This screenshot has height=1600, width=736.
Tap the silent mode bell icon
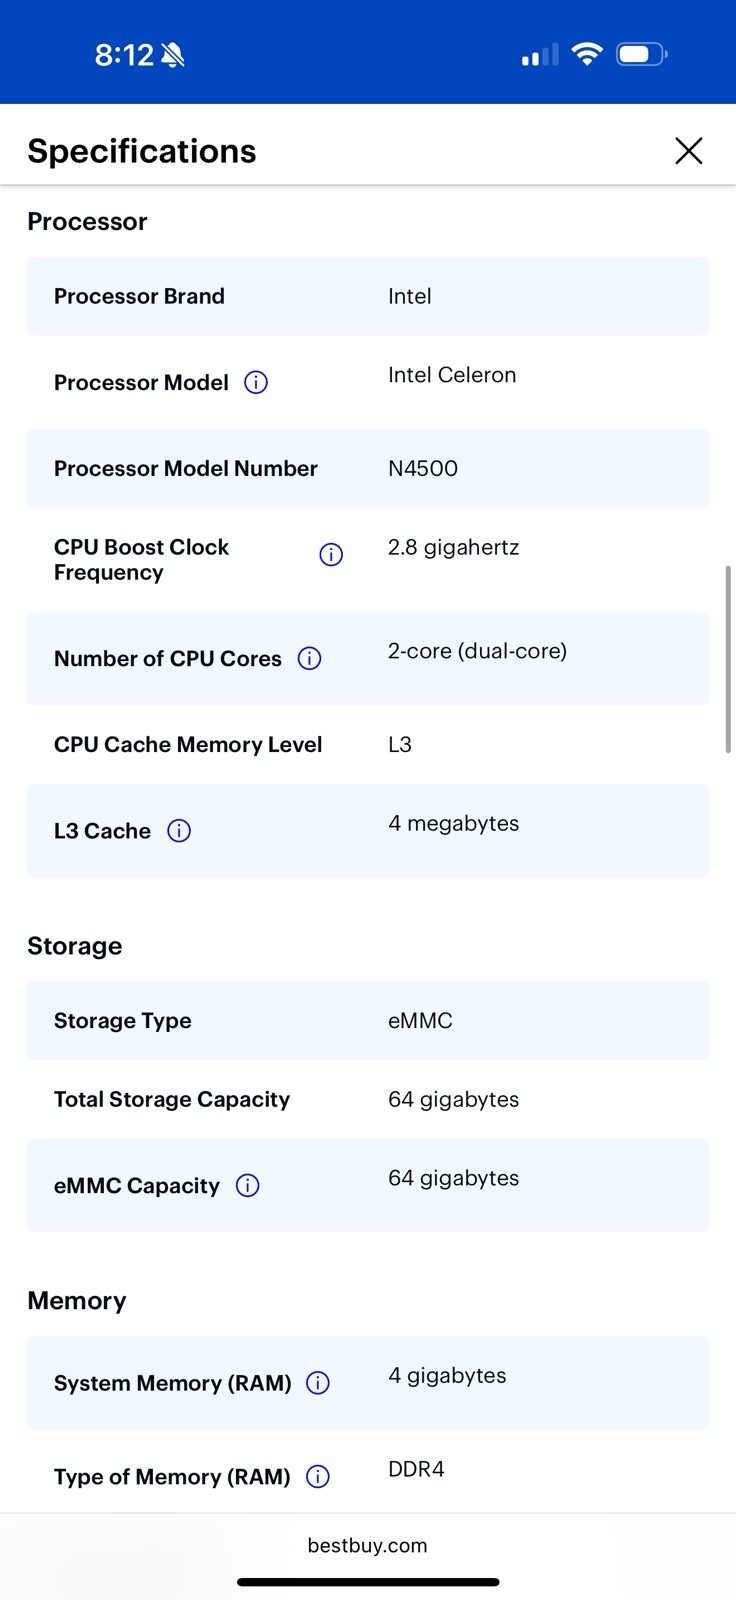173,55
